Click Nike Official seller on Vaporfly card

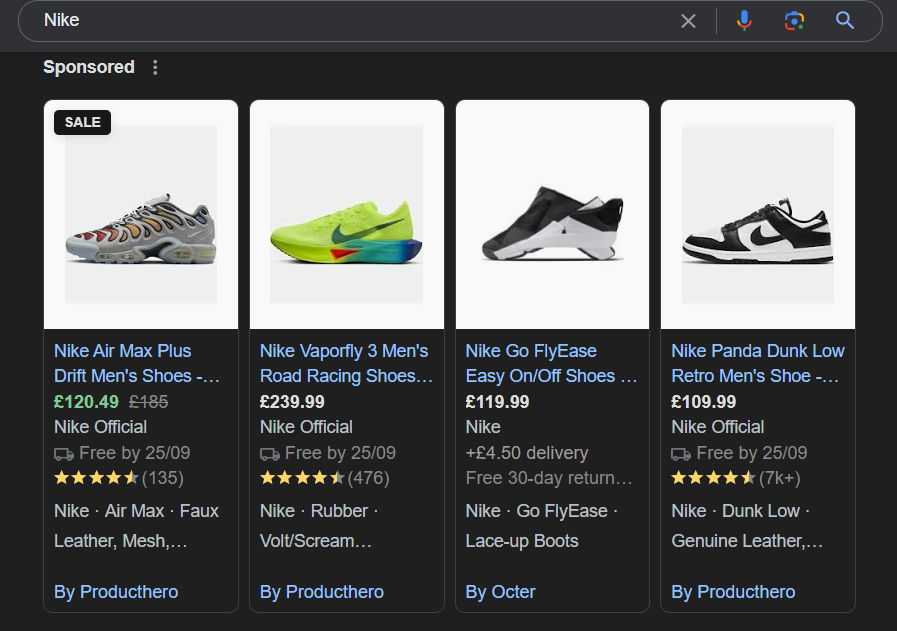tap(306, 427)
